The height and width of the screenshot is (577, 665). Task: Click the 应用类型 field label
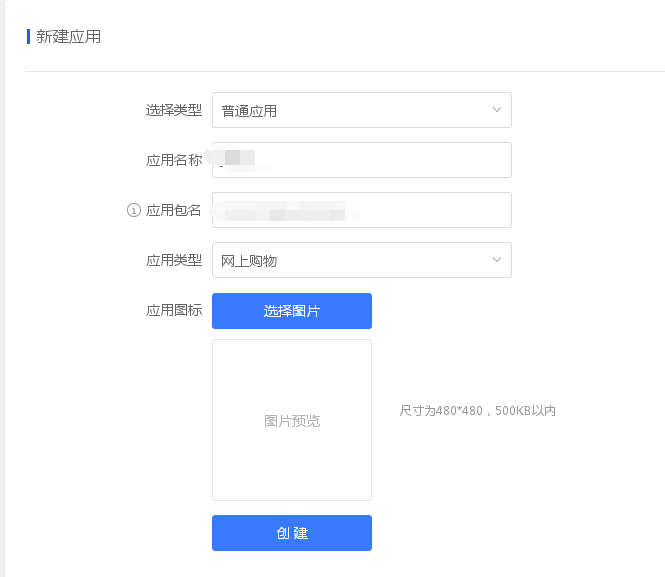pos(173,260)
